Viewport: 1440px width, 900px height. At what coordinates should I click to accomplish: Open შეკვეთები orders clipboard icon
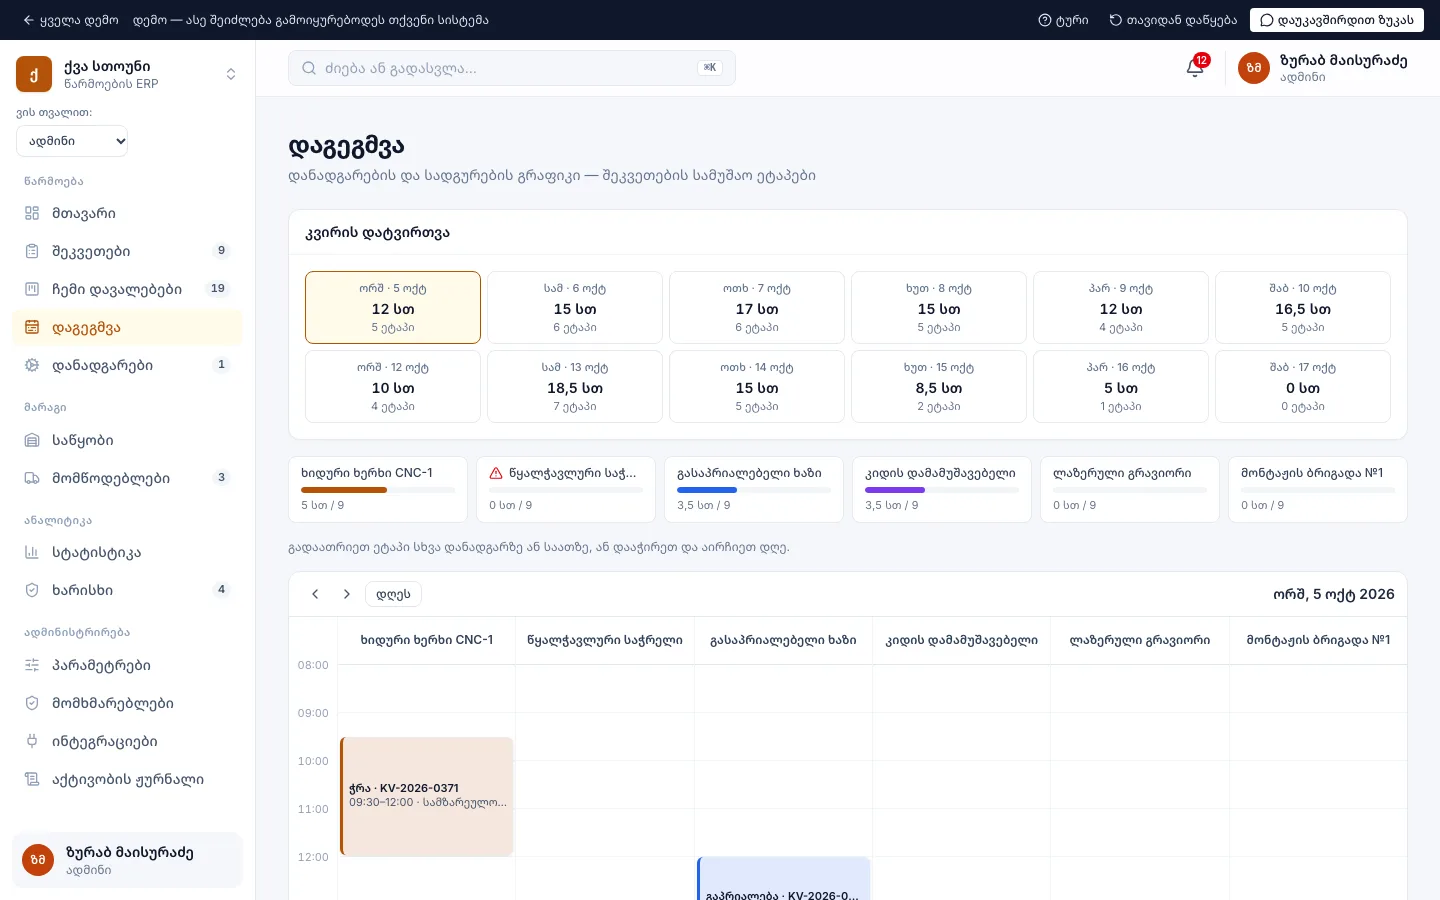click(x=32, y=251)
